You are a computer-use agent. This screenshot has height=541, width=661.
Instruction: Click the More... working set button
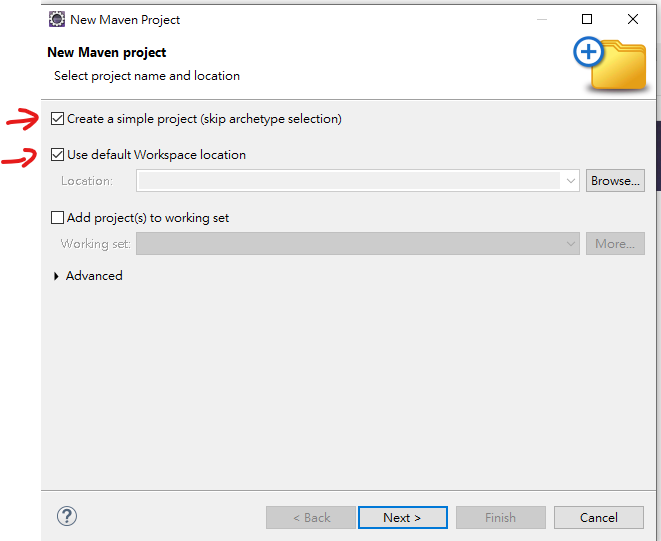click(615, 243)
